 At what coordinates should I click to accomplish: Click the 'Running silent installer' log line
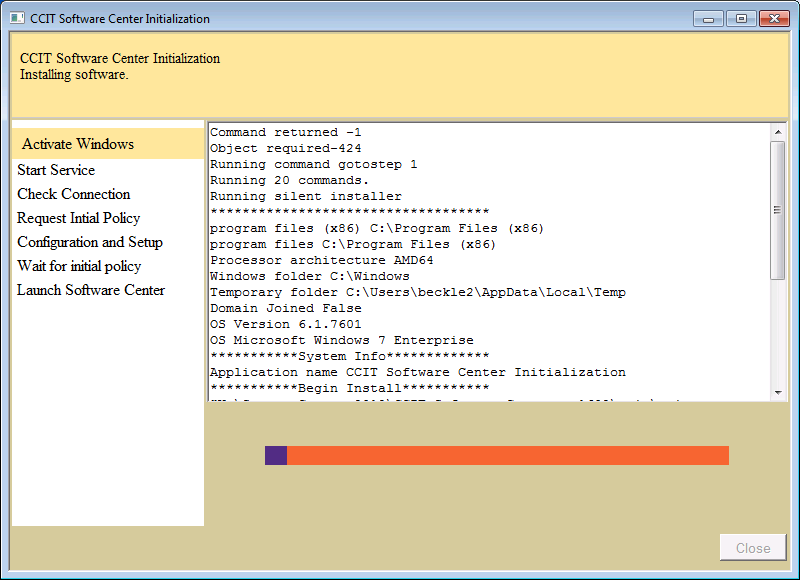tap(306, 196)
